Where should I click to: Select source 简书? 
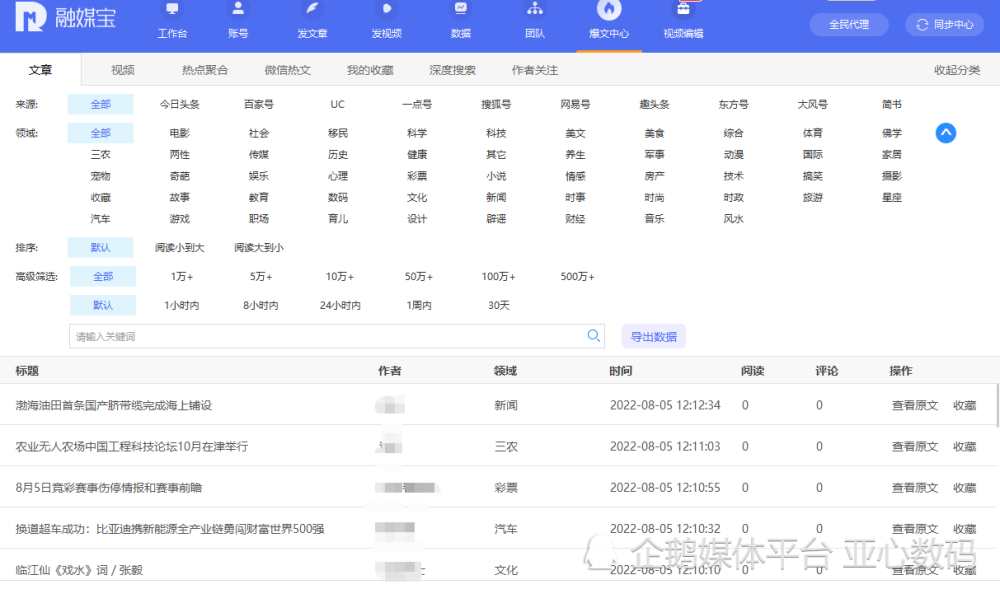click(x=892, y=104)
